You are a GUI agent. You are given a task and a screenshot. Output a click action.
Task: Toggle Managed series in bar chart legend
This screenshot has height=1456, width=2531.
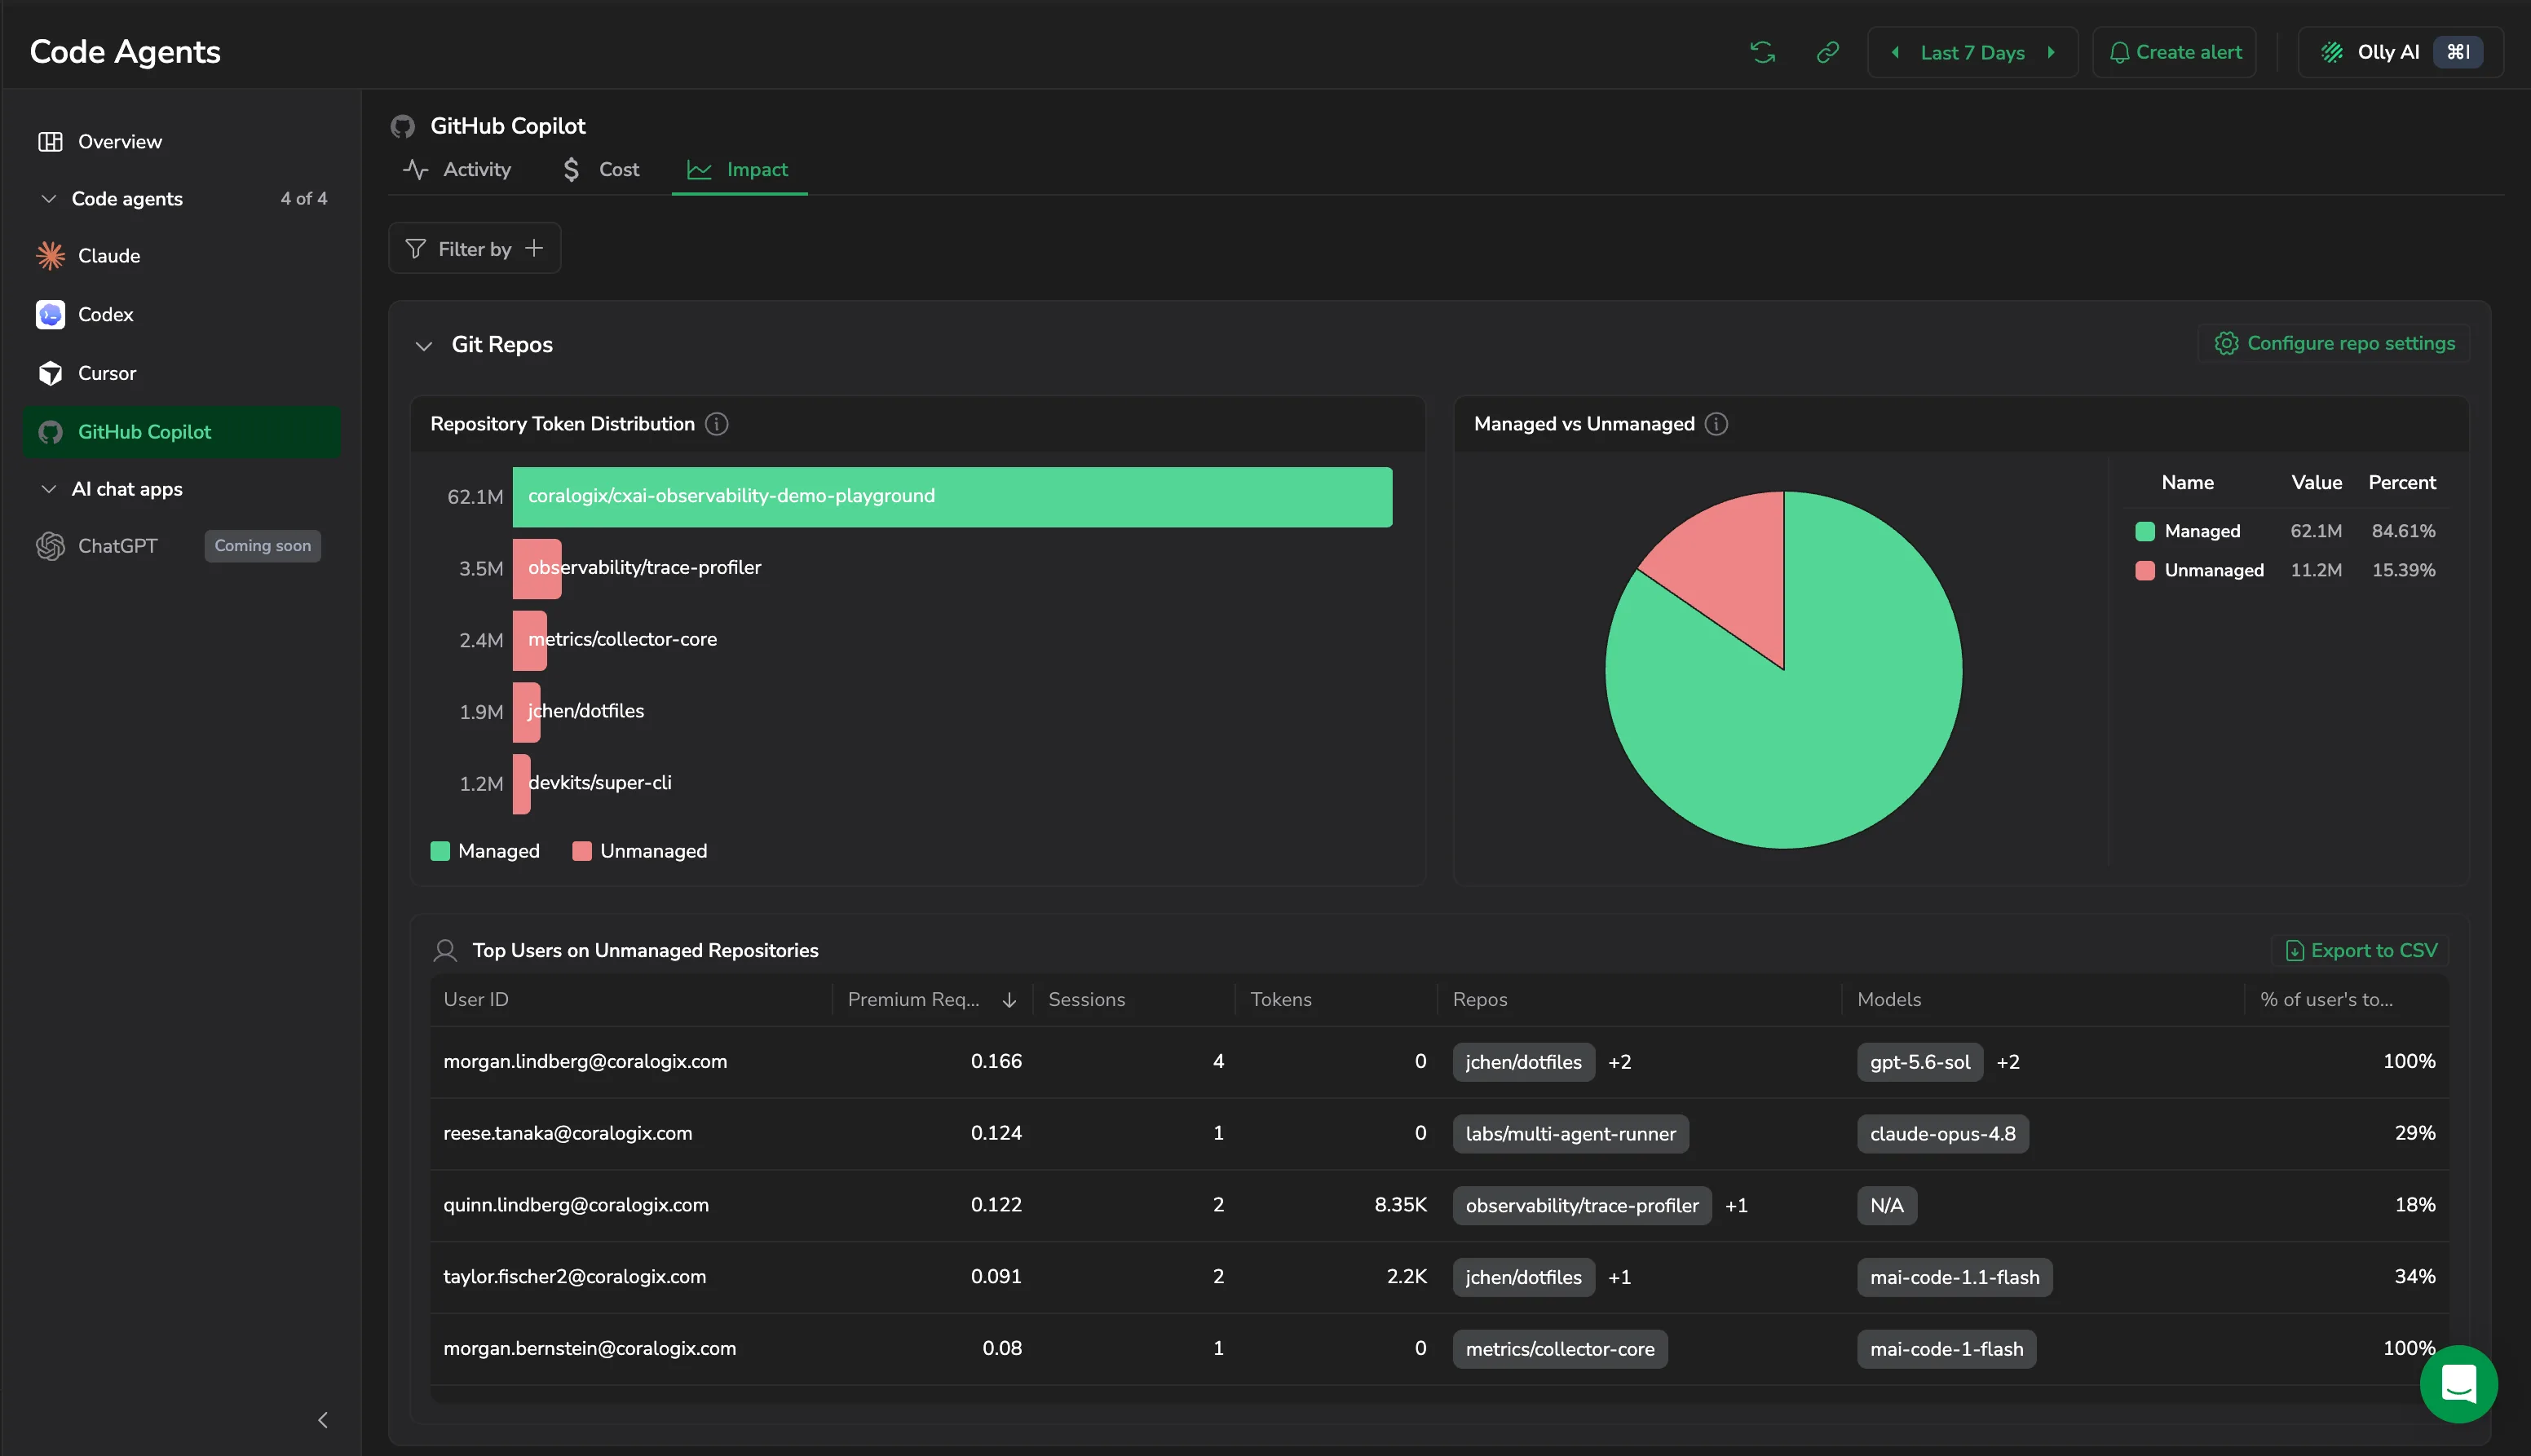tap(485, 851)
